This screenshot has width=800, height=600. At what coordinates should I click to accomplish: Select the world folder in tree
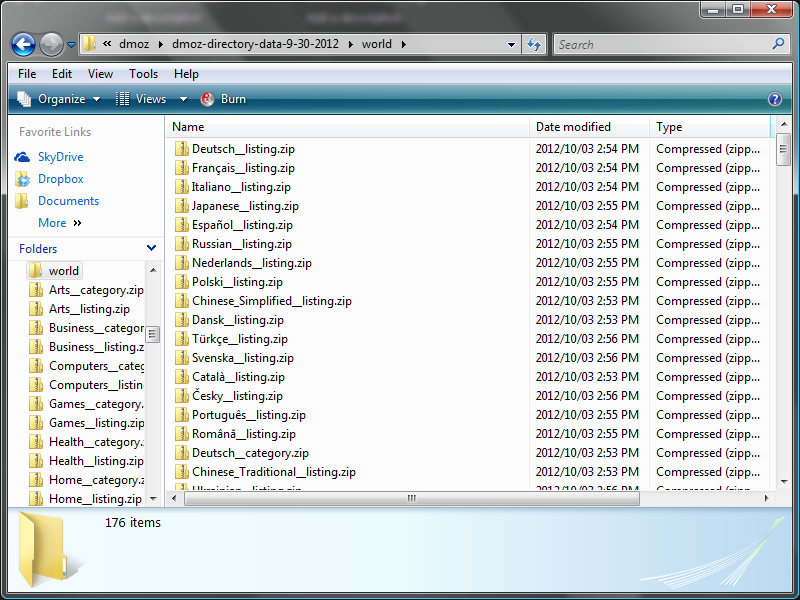pos(63,270)
